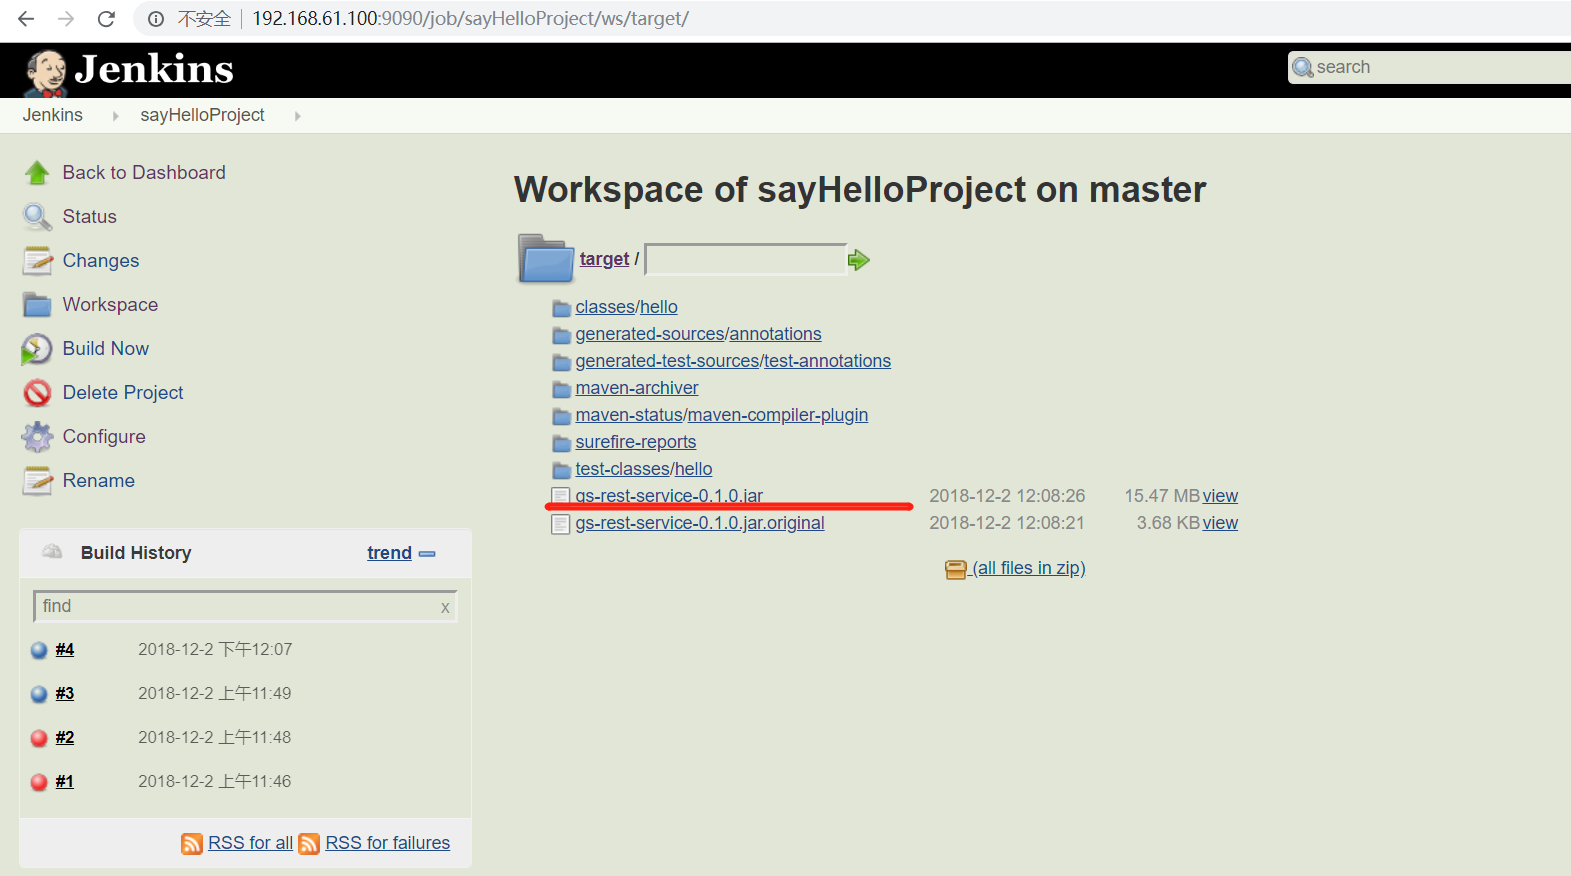Click the Back to Dashboard green arrow icon
Image resolution: width=1571 pixels, height=876 pixels.
[x=37, y=173]
